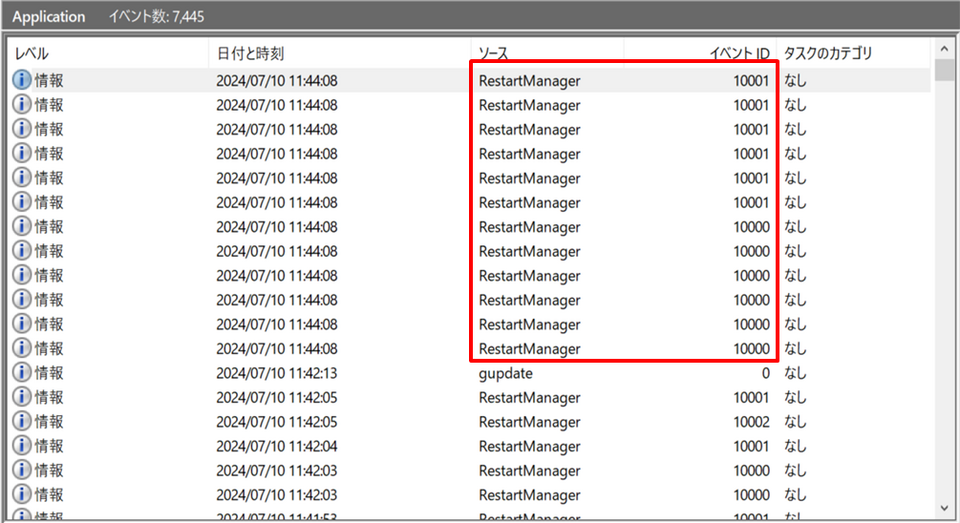Click info icon of row just above gupdate
The width and height of the screenshot is (960, 523).
click(22, 349)
